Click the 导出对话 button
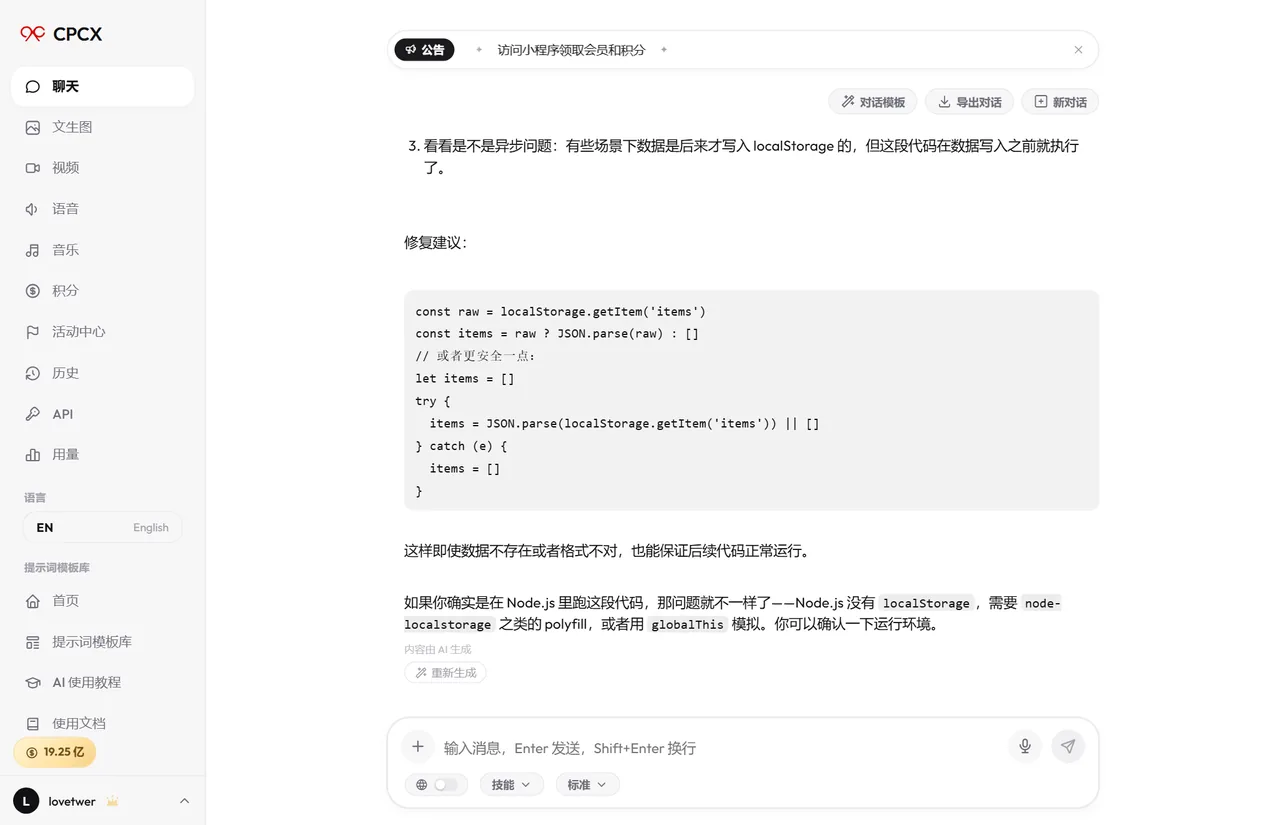Viewport: 1280px width, 825px height. pos(969,102)
